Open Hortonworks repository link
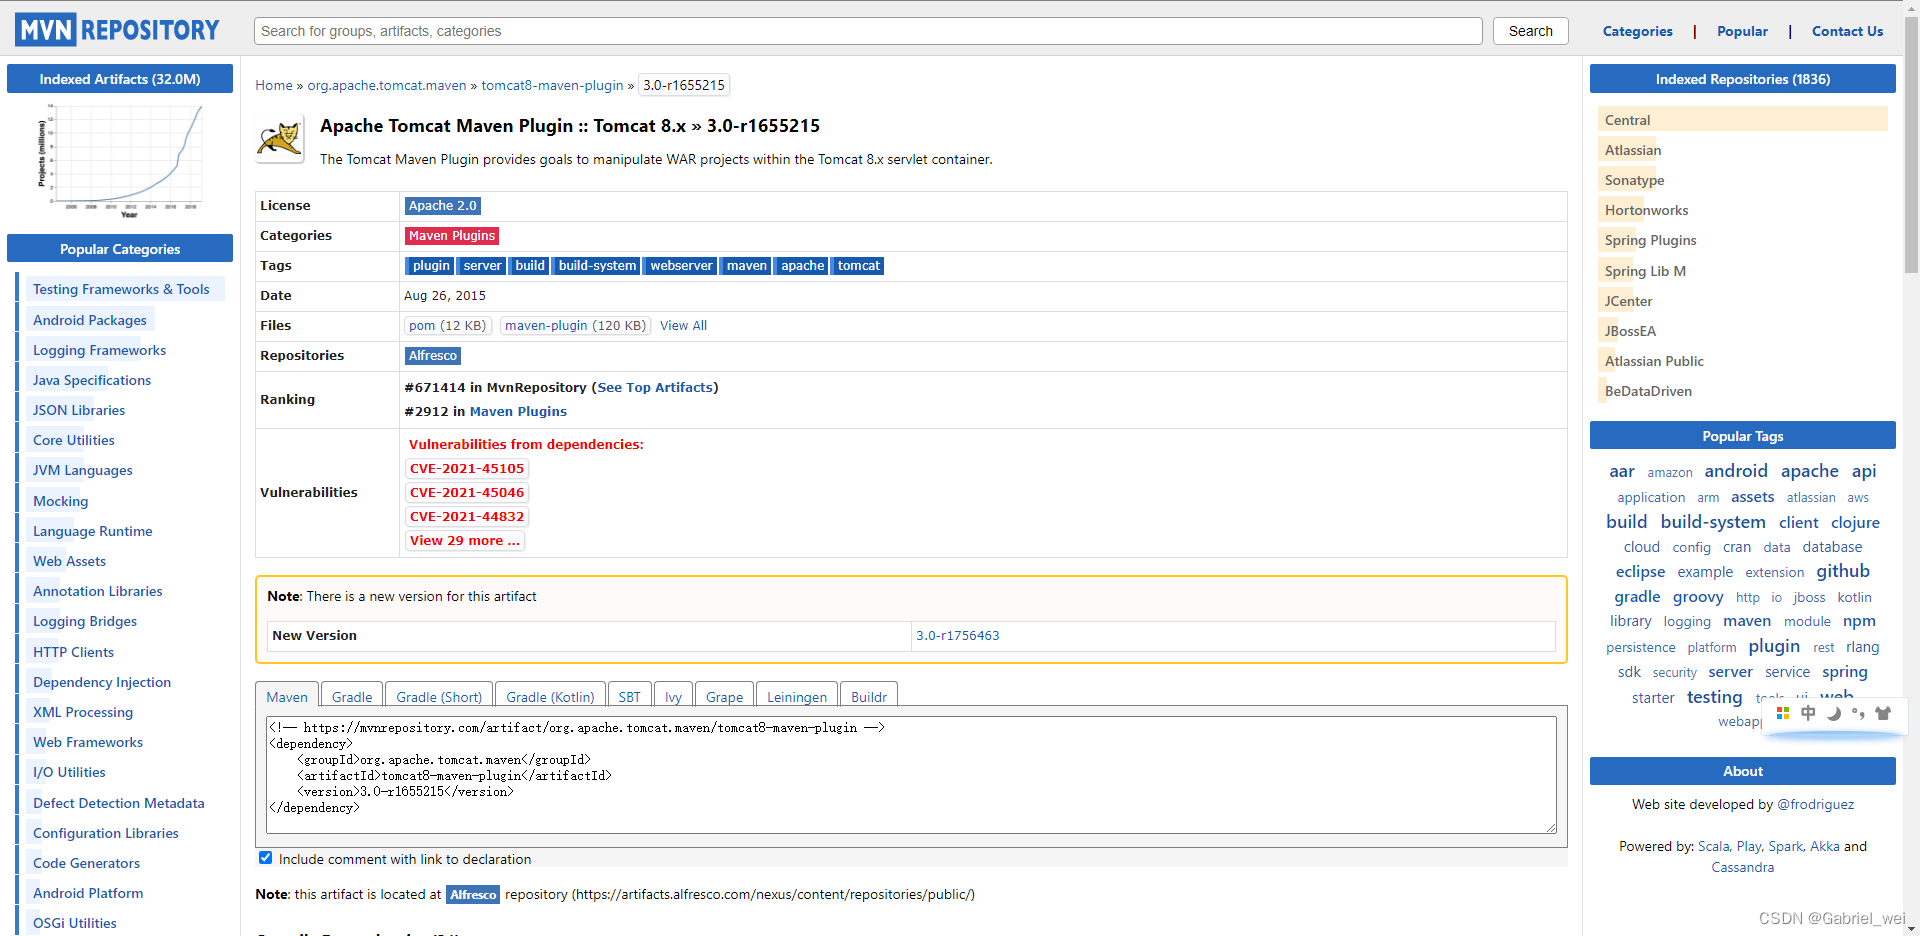The image size is (1920, 936). [x=1646, y=211]
